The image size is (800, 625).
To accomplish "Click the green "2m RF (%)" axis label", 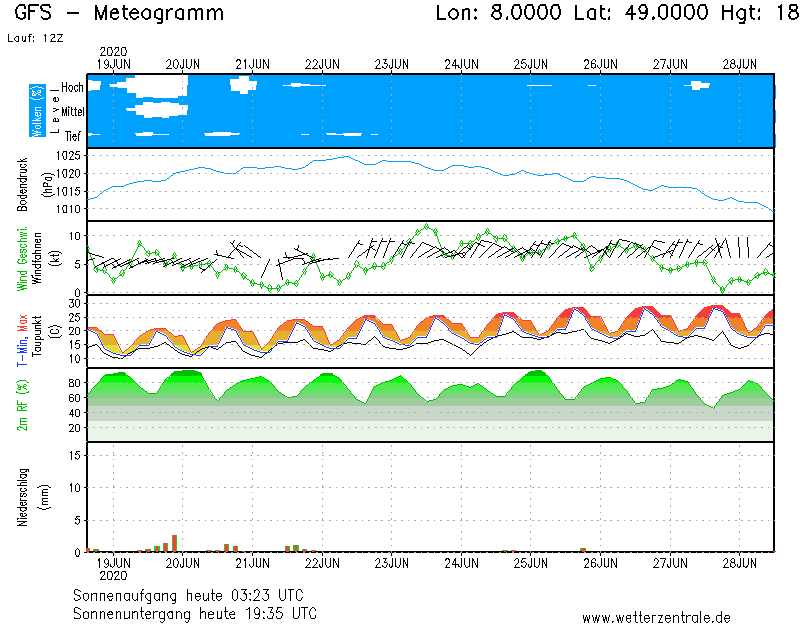I will (x=22, y=405).
